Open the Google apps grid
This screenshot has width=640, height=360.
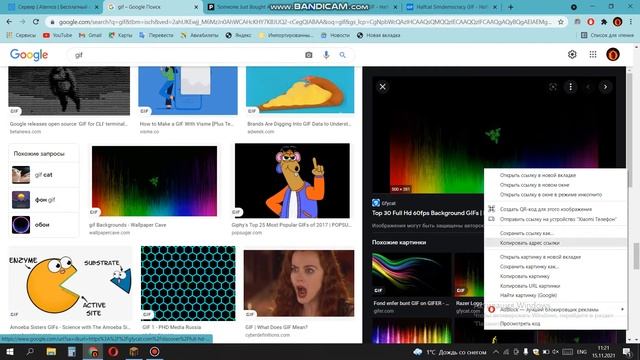(x=593, y=54)
